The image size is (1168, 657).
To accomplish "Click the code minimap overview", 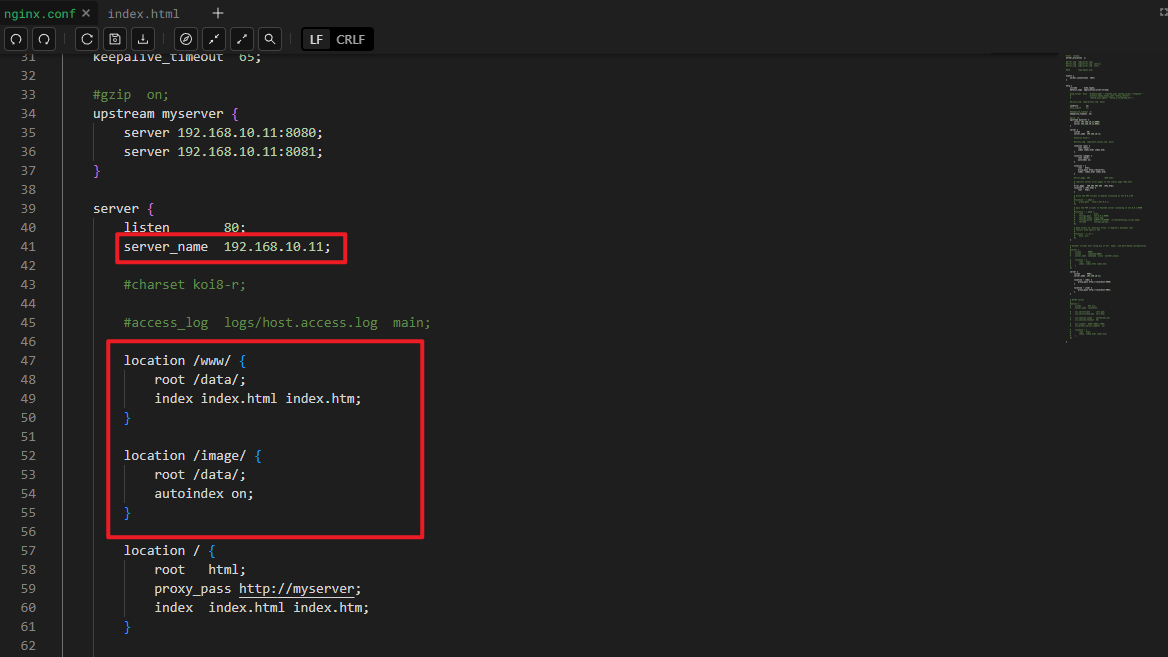I will coord(1108,197).
